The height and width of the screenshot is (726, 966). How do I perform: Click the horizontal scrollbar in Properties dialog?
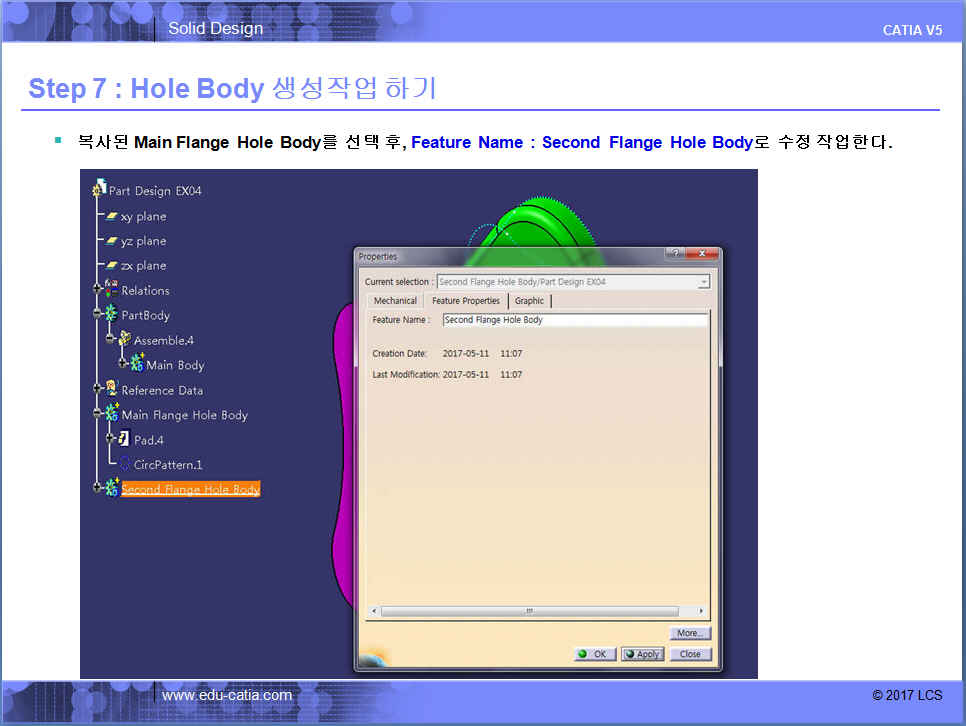point(529,611)
